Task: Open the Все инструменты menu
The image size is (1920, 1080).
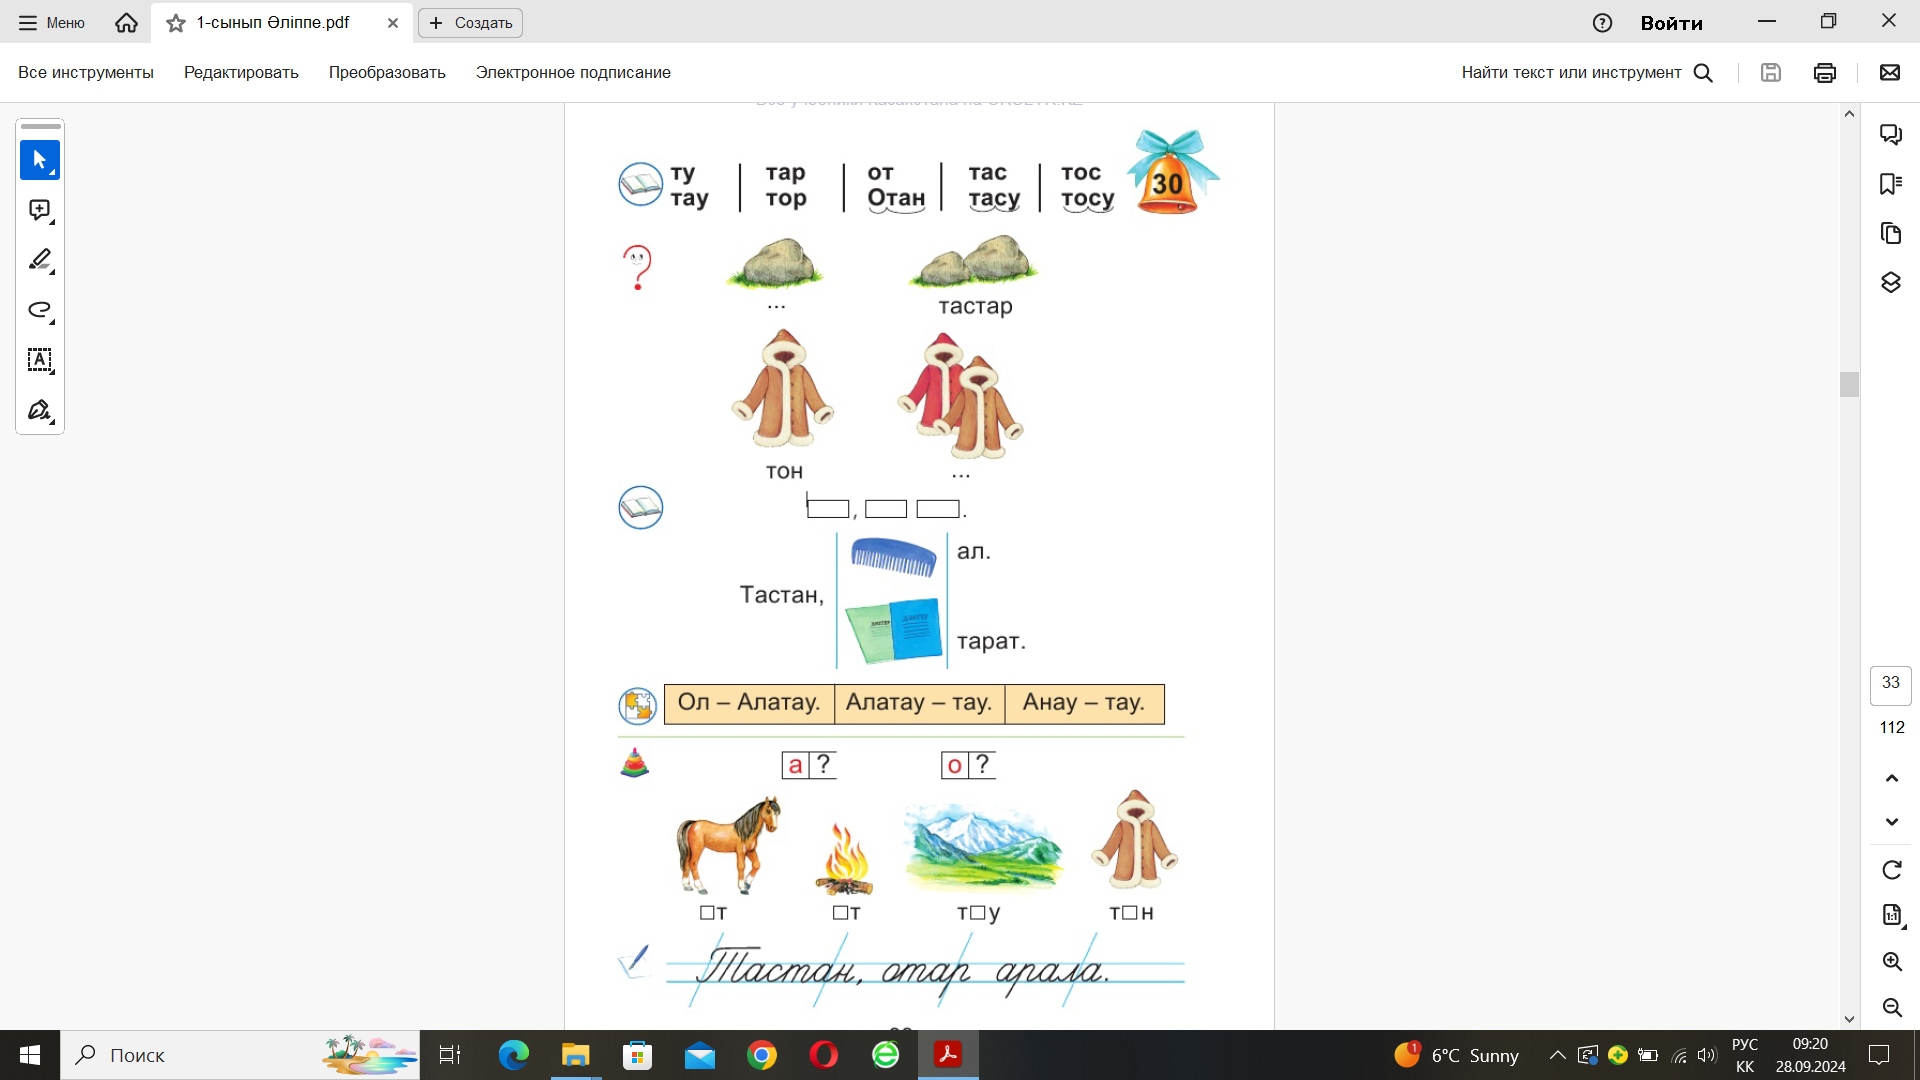Action: (86, 72)
